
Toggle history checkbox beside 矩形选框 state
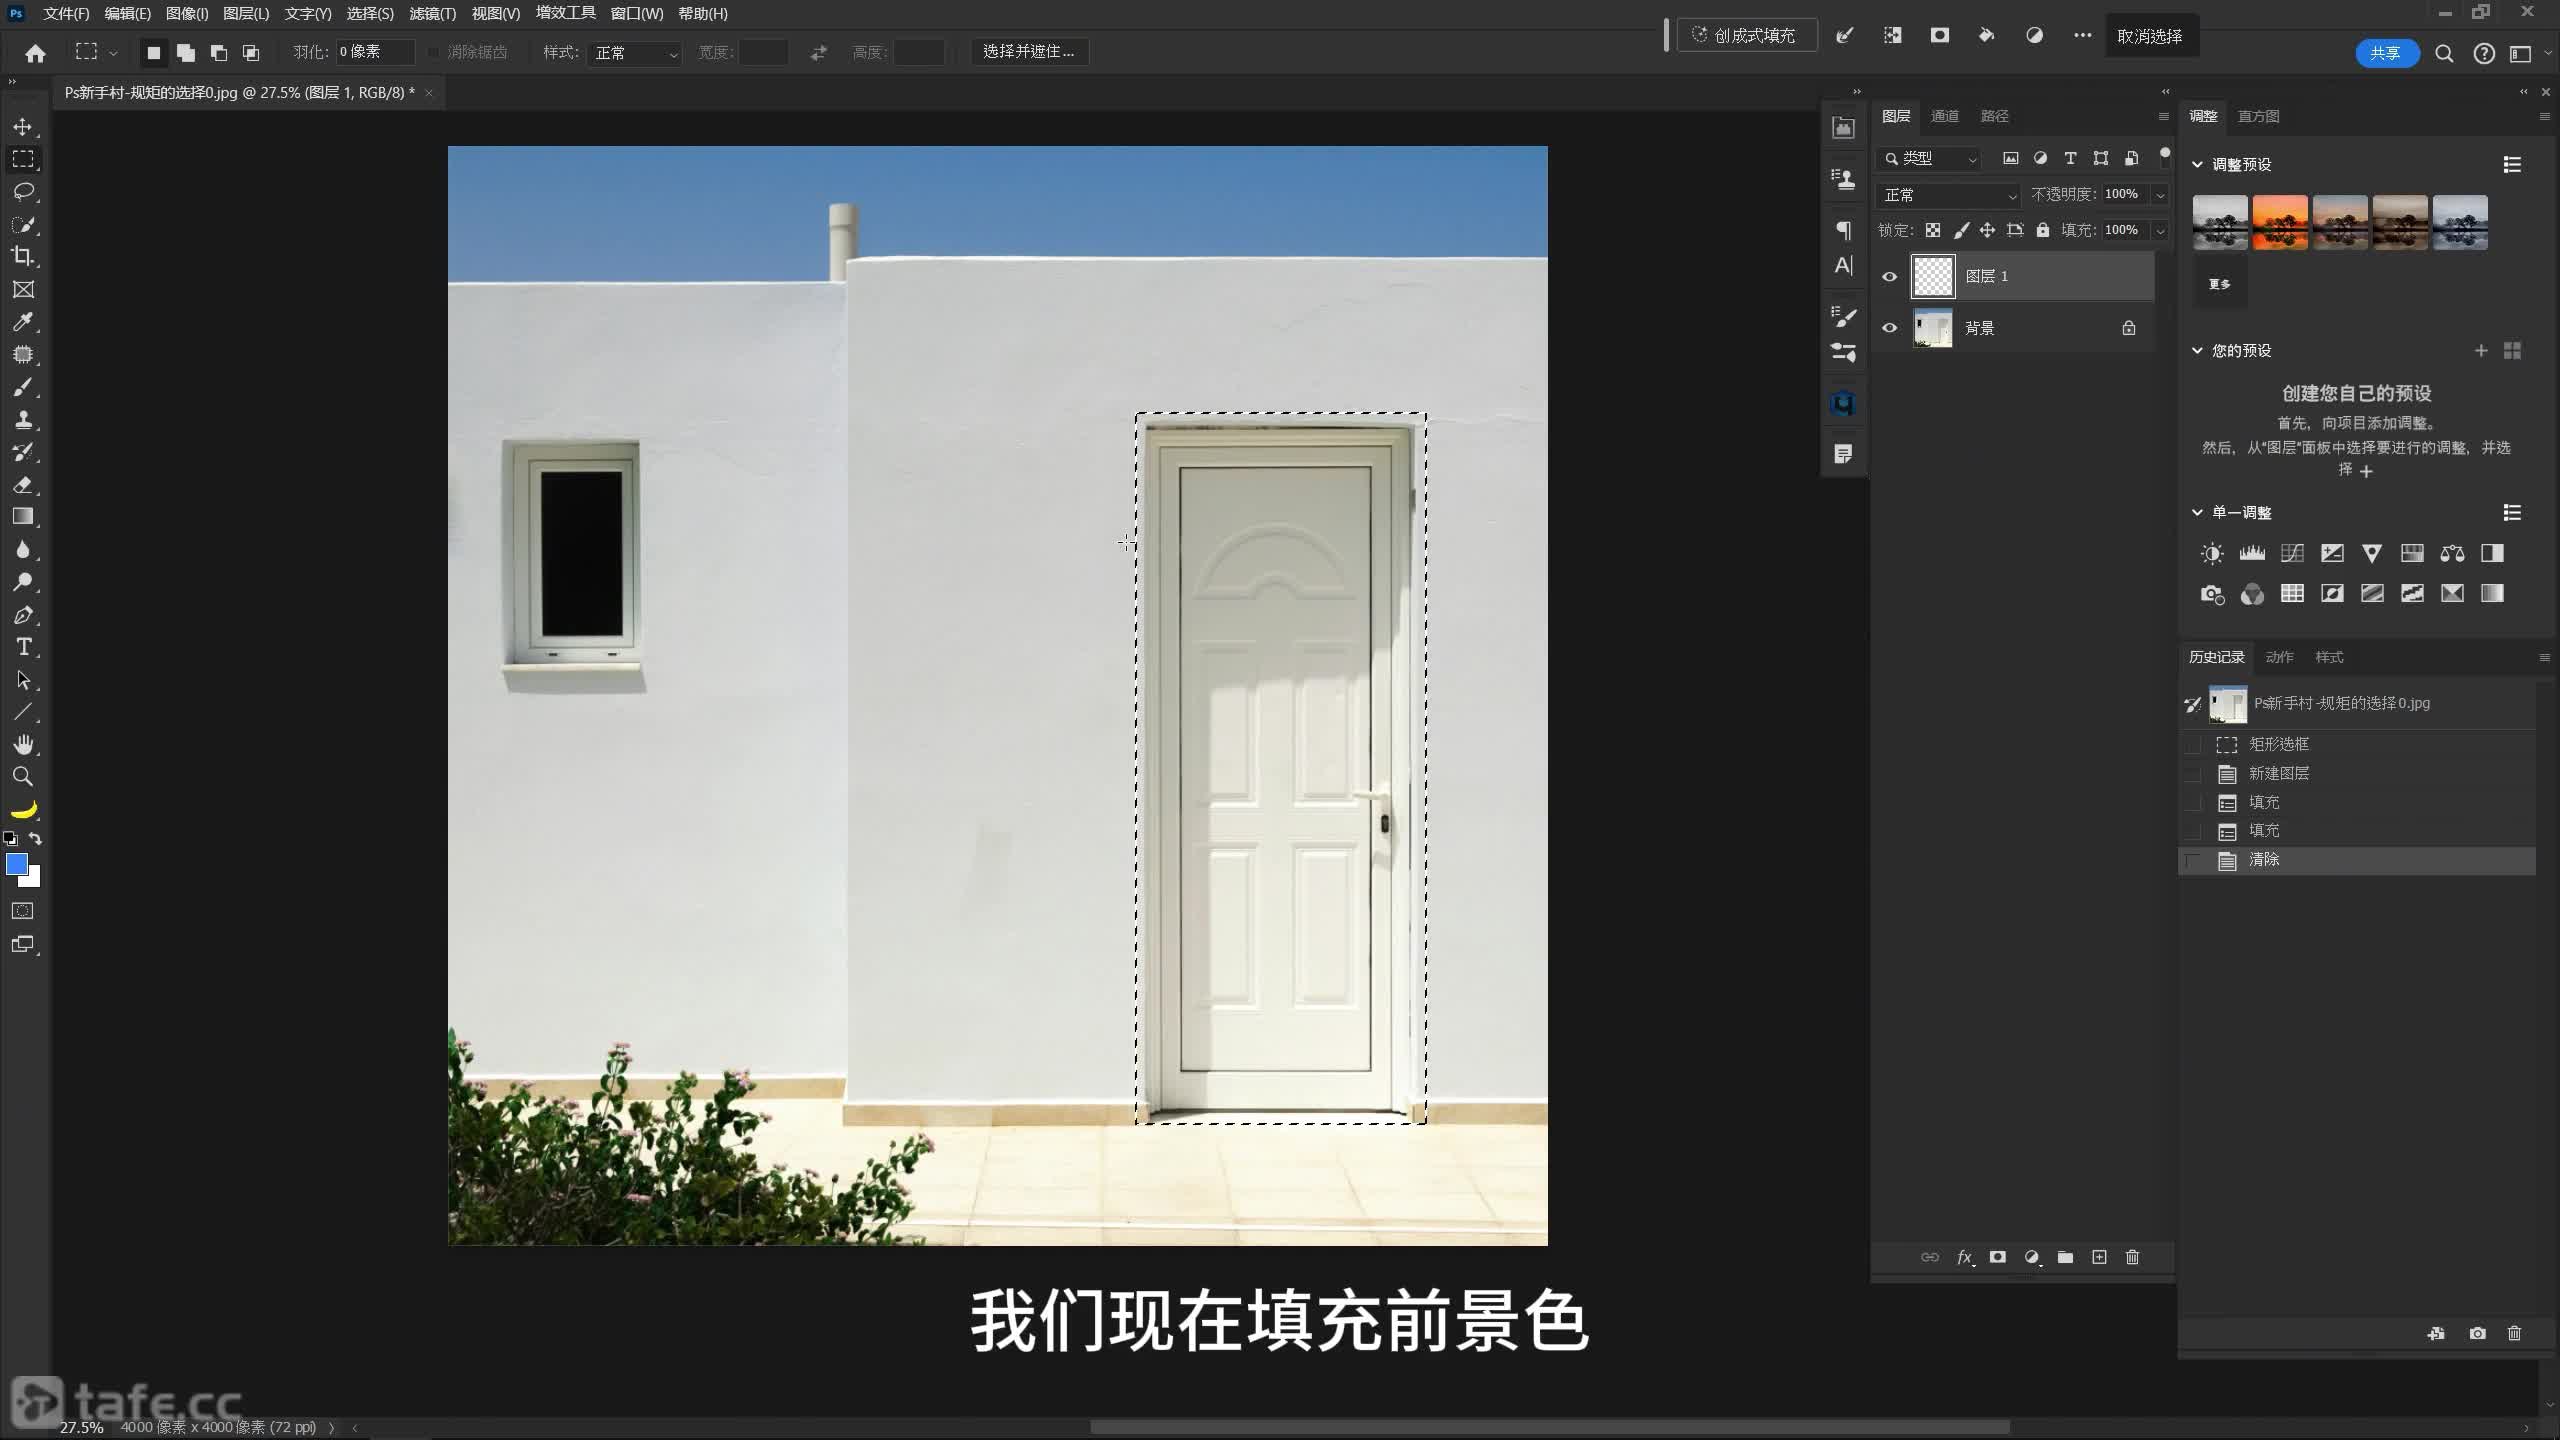click(x=2193, y=745)
